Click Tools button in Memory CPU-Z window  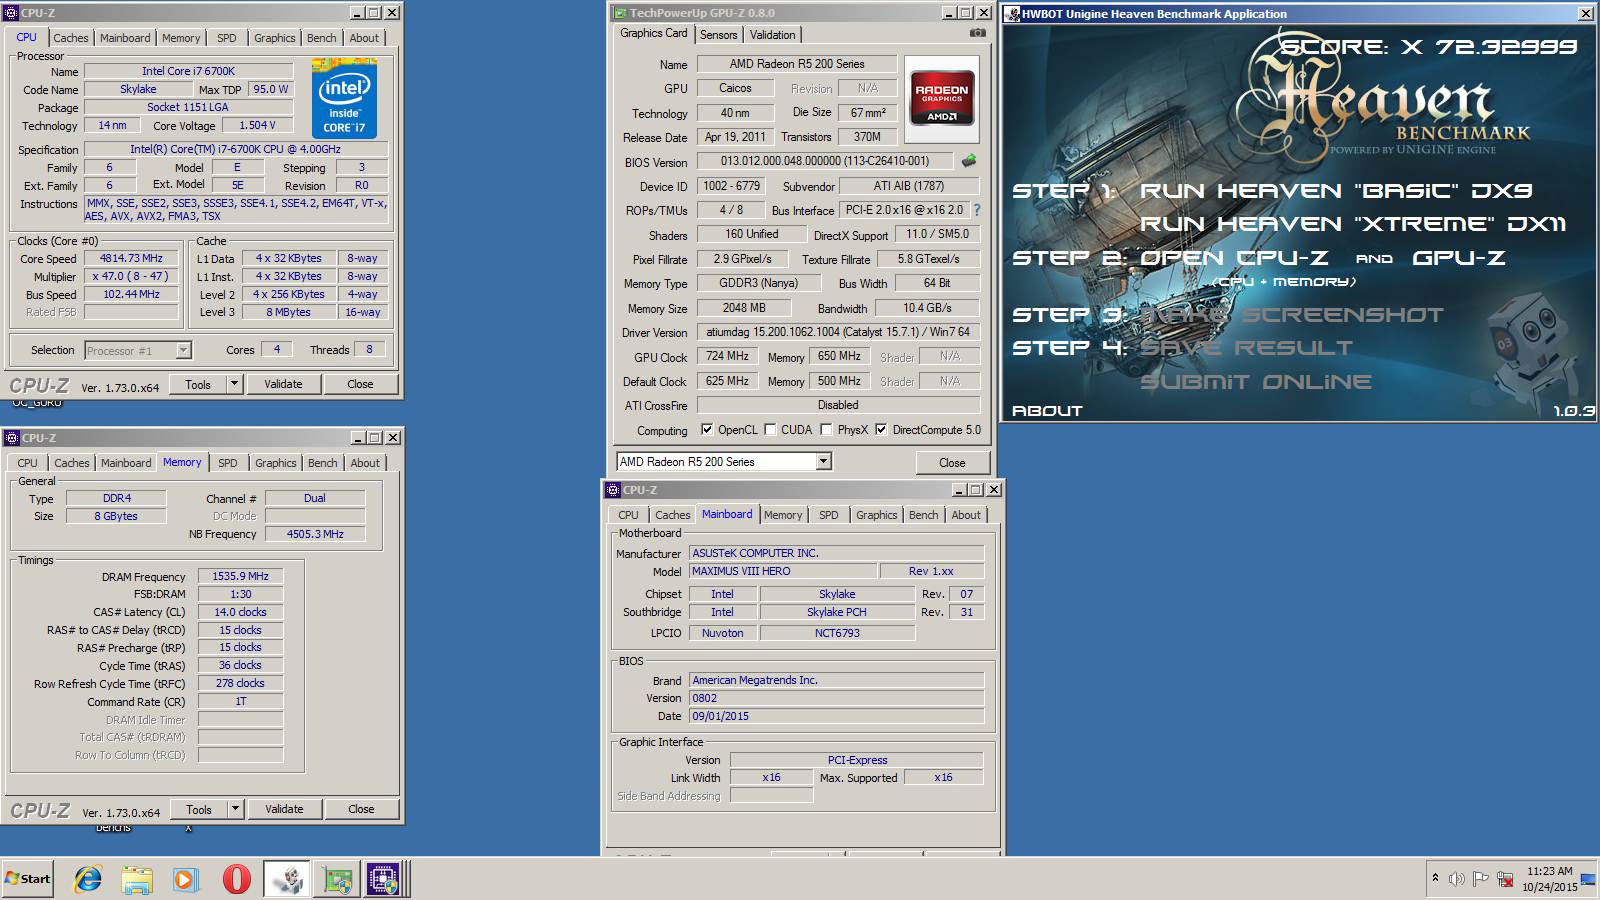pos(199,809)
